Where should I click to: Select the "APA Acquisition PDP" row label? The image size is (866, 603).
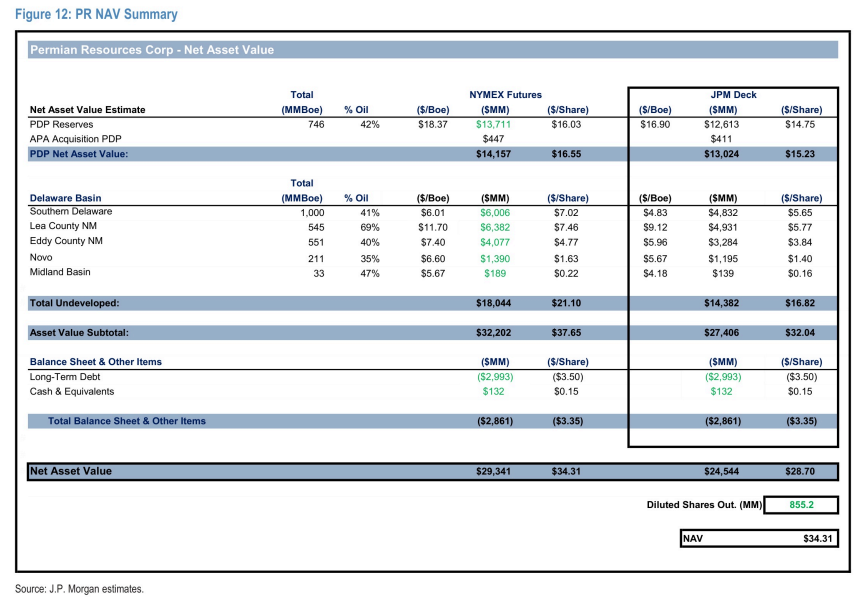coord(75,139)
